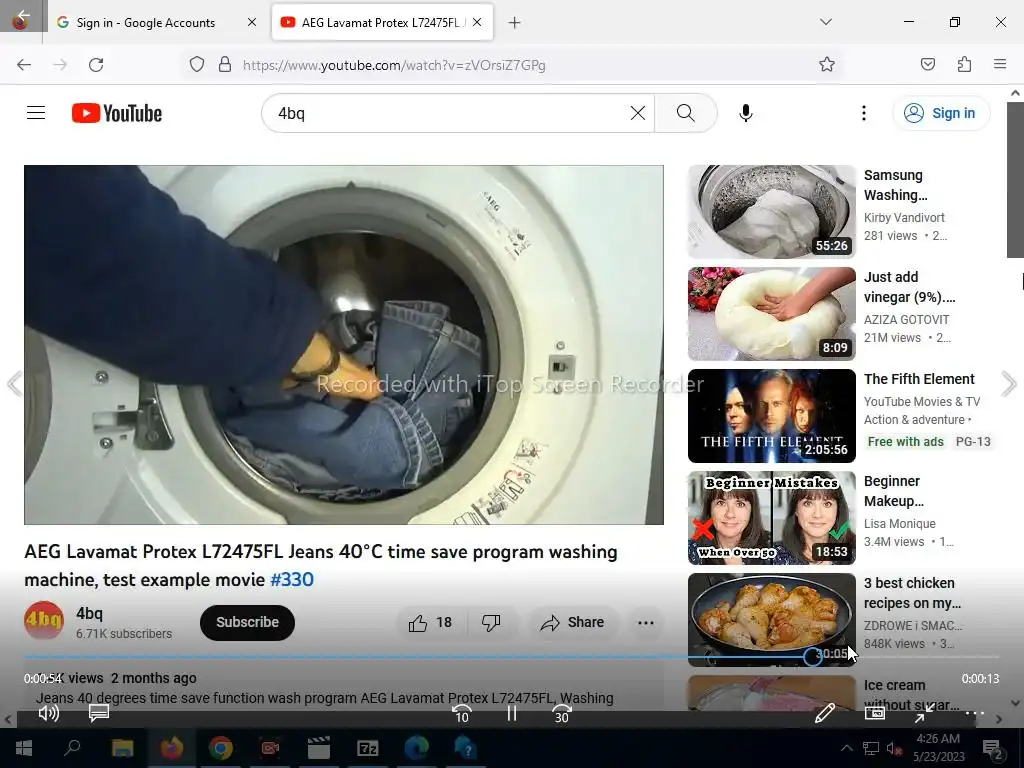Skip back 10 seconds
1024x768 pixels.
[462, 714]
